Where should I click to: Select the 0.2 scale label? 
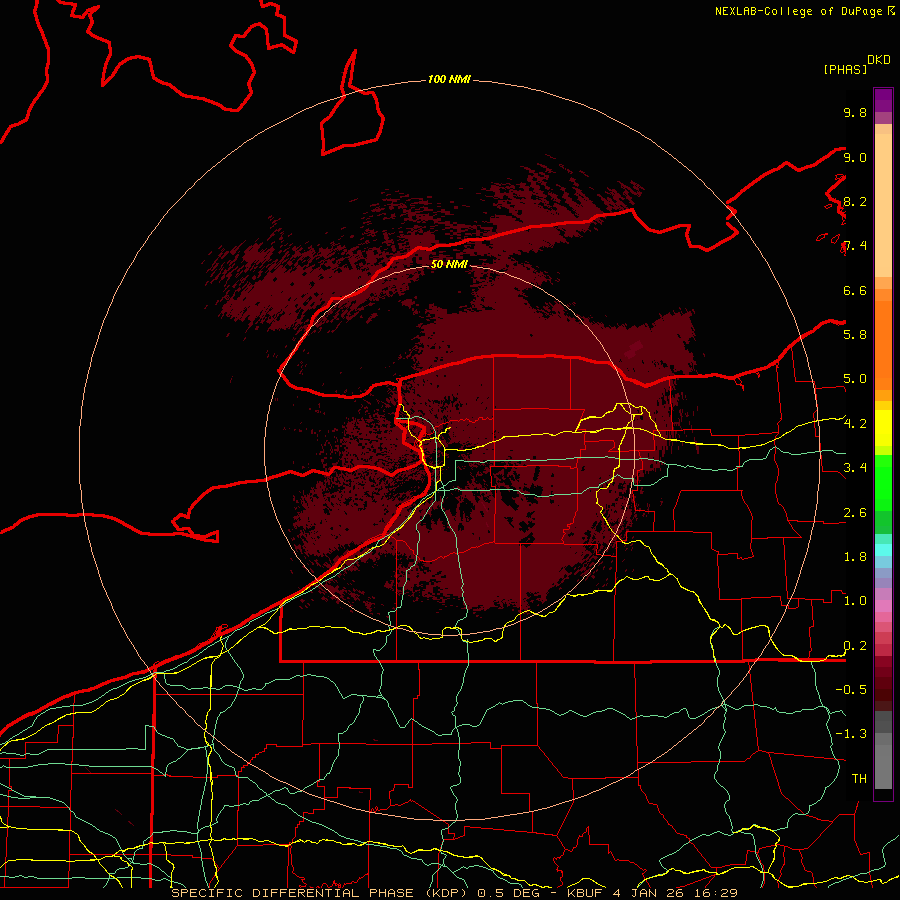(x=855, y=646)
